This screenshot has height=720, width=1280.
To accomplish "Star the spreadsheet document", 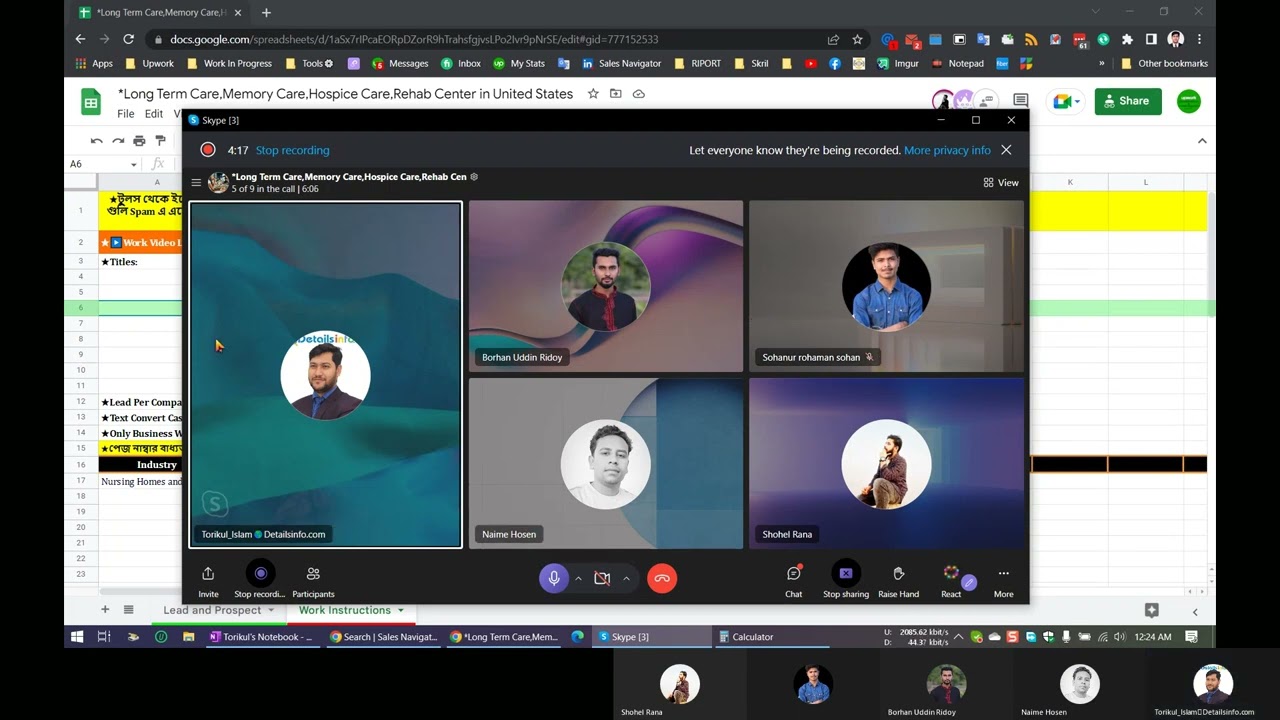I will tap(593, 94).
